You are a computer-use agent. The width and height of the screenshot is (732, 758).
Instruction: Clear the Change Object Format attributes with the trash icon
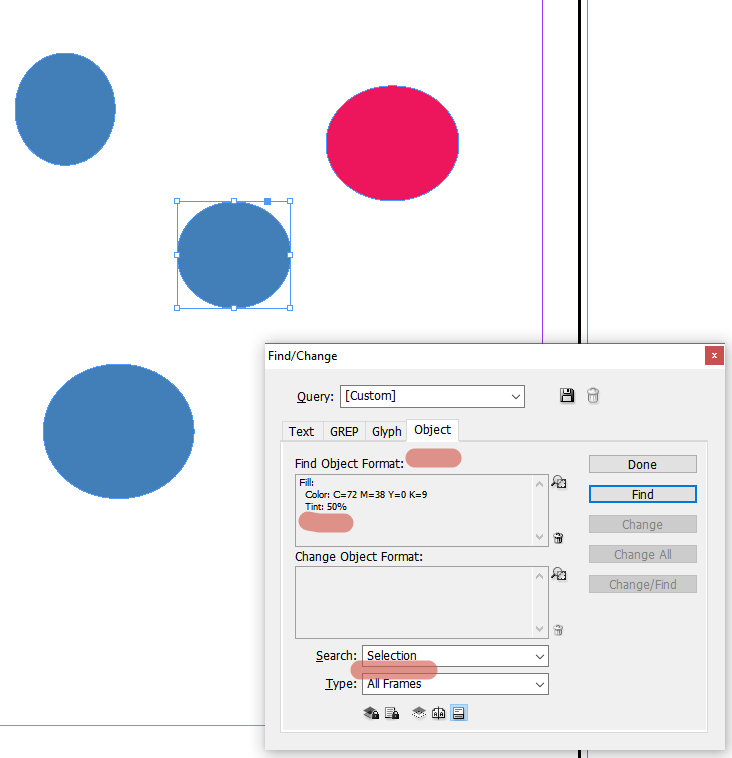tap(558, 630)
